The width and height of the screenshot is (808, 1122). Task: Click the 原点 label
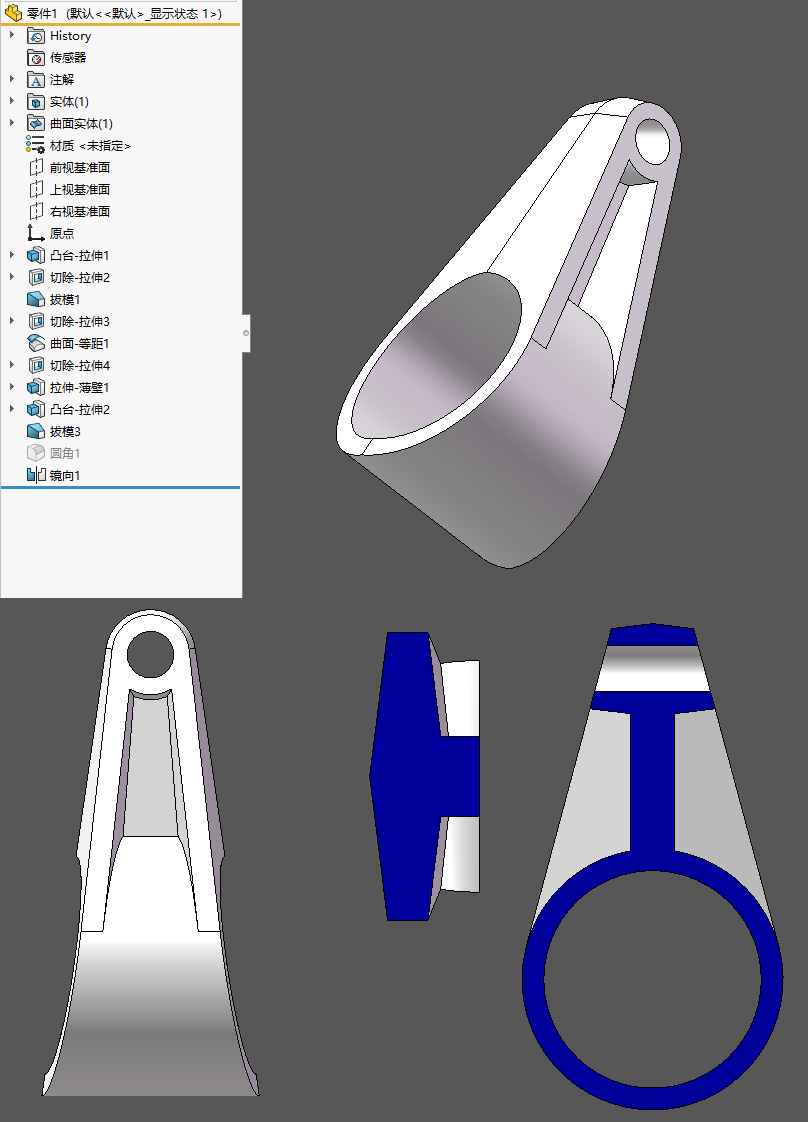pos(62,233)
